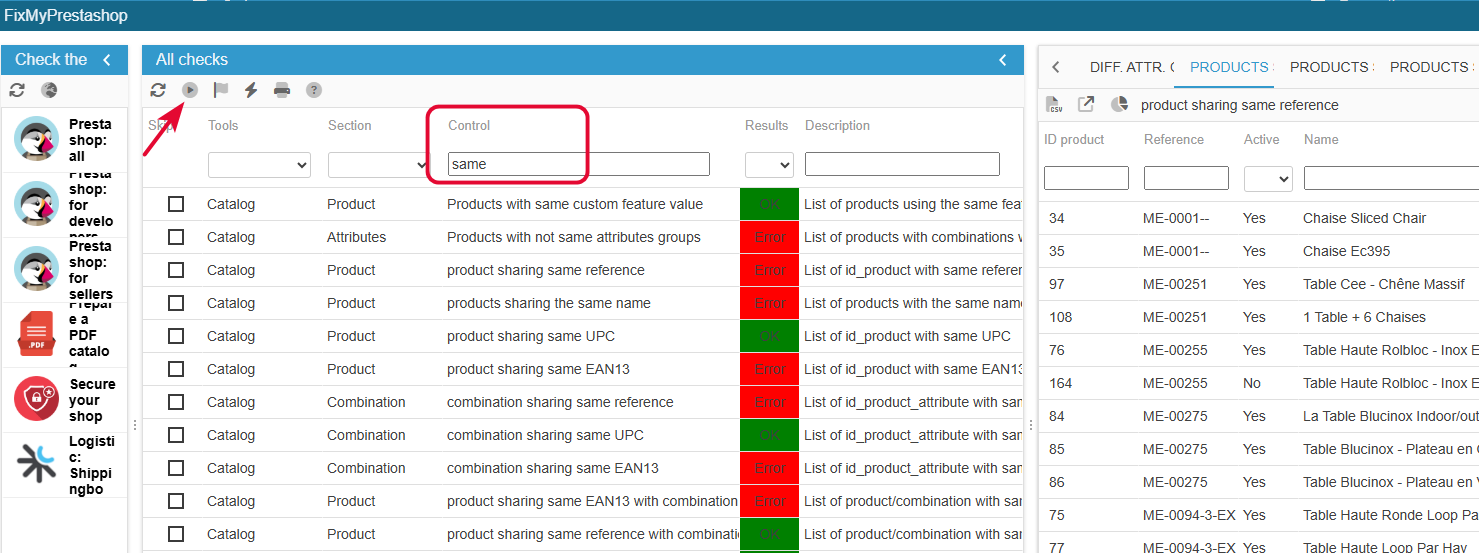The width and height of the screenshot is (1479, 553).
Task: Click the flag icon in All checks toolbar
Action: coord(221,90)
